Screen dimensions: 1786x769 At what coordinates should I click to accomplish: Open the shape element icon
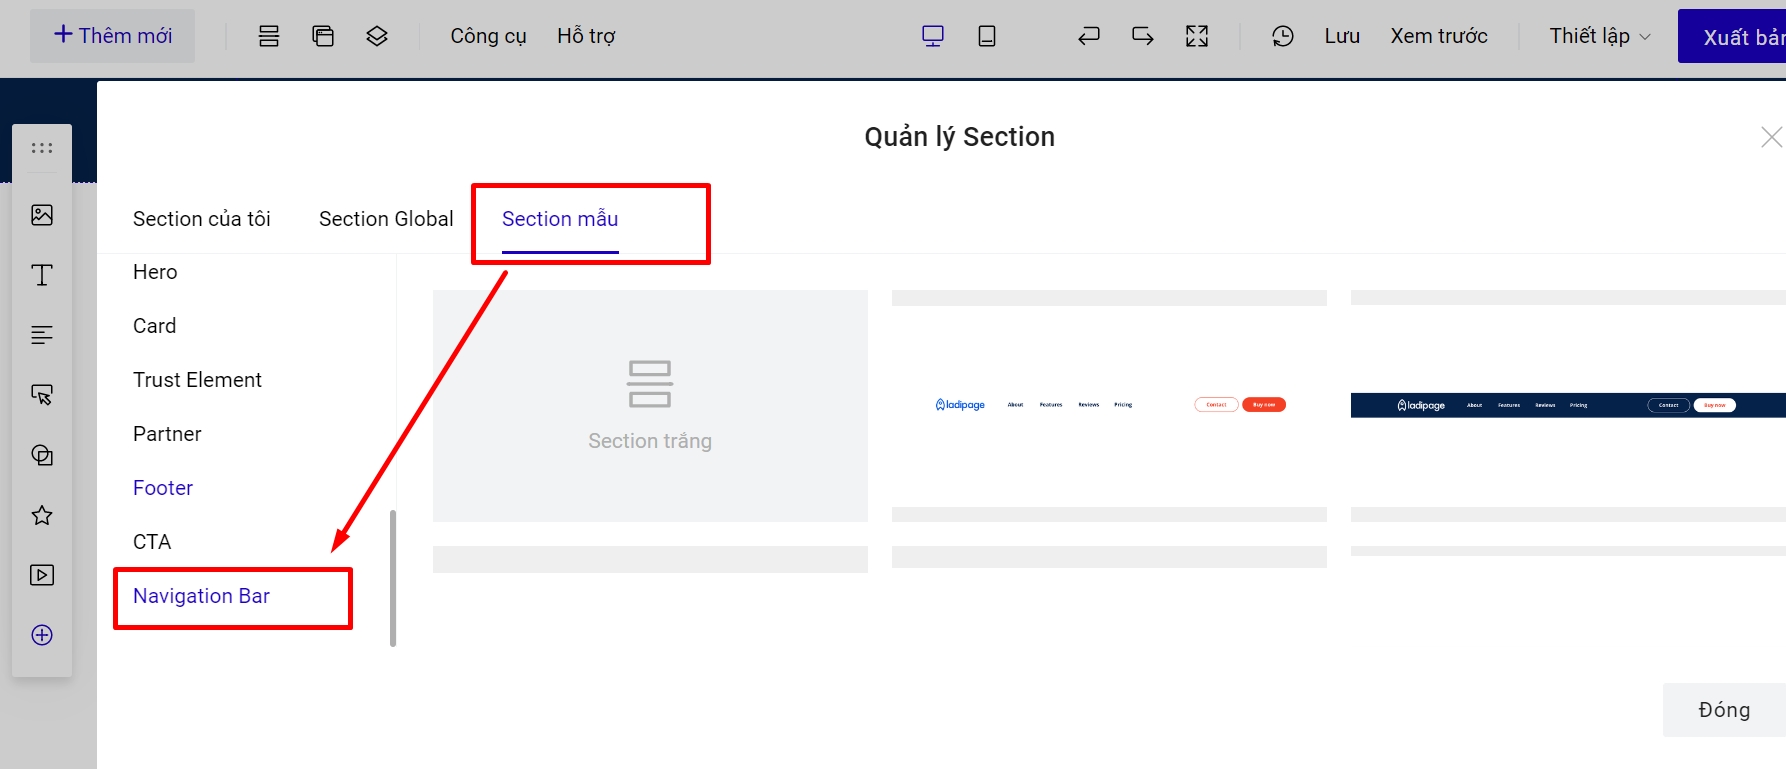(42, 455)
